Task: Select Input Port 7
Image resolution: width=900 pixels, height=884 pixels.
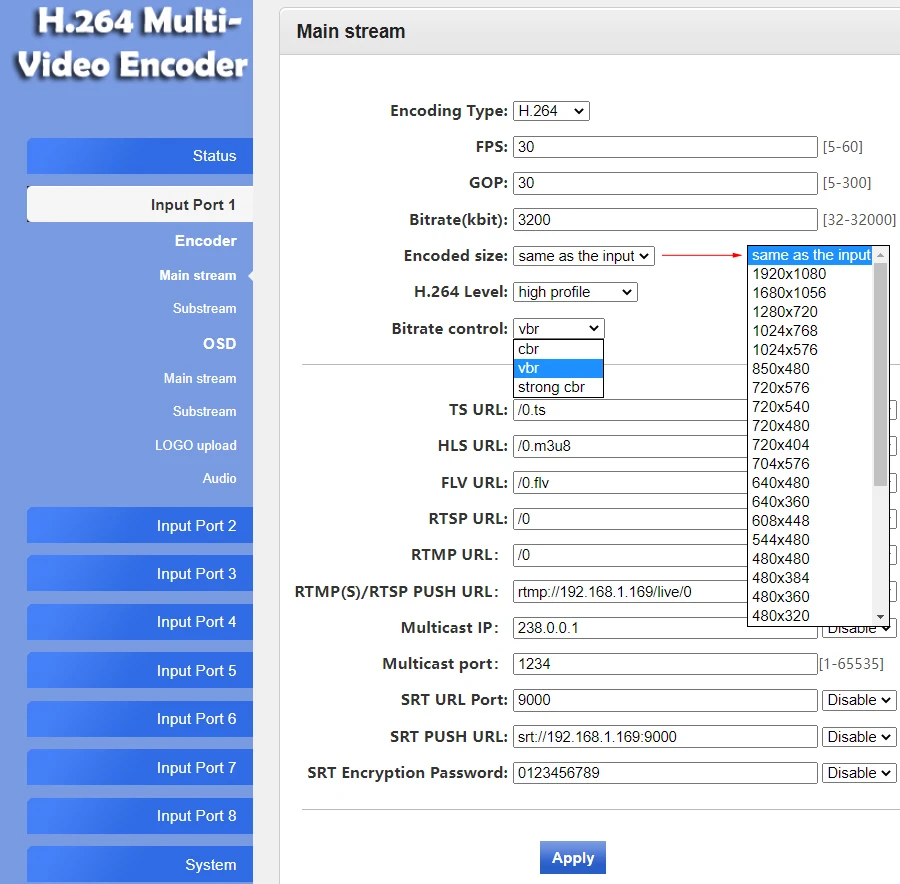Action: [x=140, y=767]
